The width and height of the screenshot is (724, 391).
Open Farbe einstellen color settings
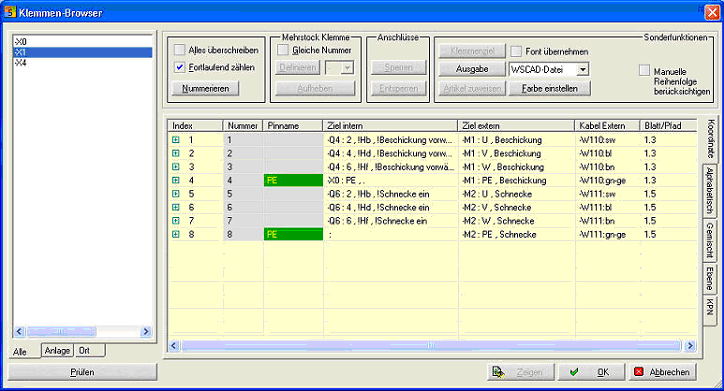[549, 88]
